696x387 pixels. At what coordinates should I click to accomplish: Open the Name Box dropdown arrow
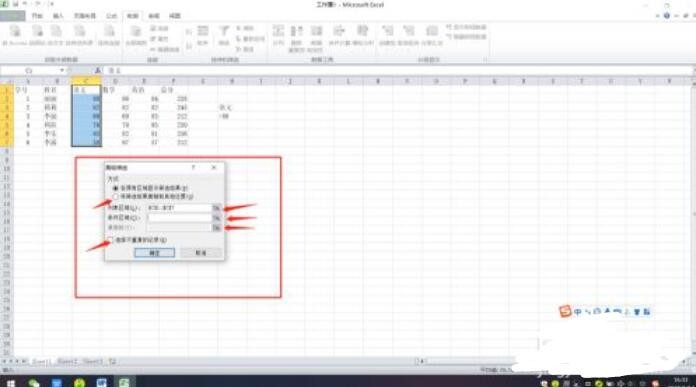tap(62, 71)
